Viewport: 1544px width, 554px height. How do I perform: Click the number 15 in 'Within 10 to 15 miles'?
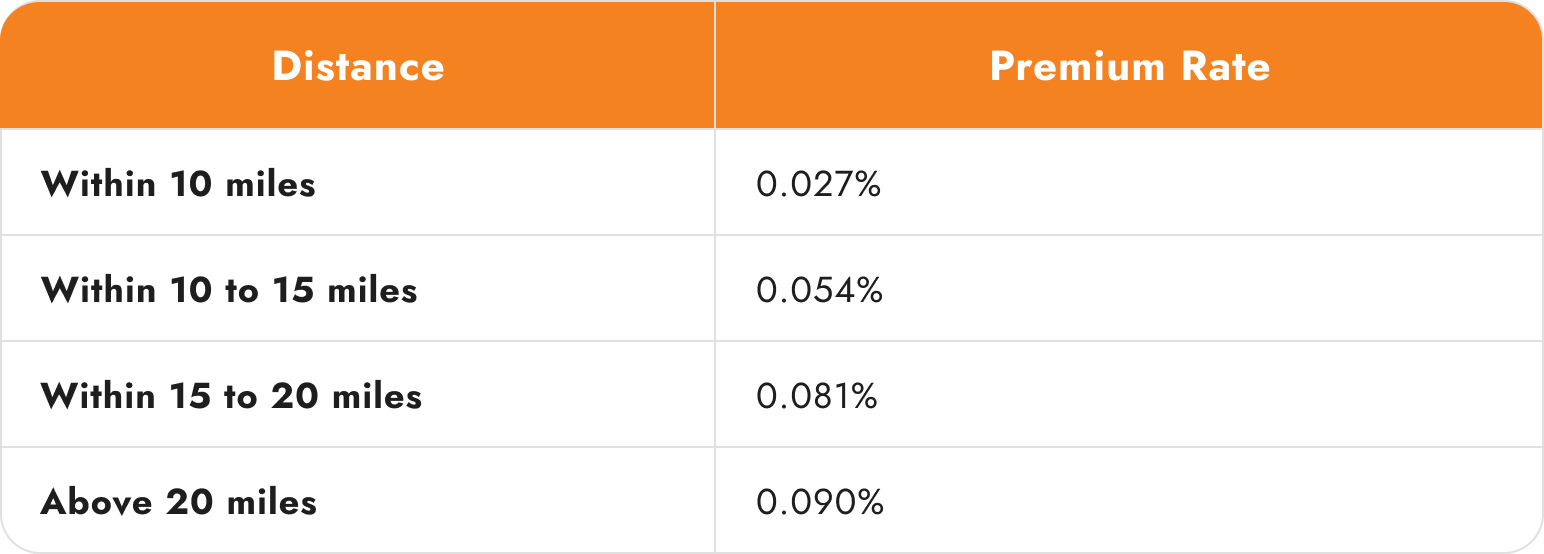290,291
